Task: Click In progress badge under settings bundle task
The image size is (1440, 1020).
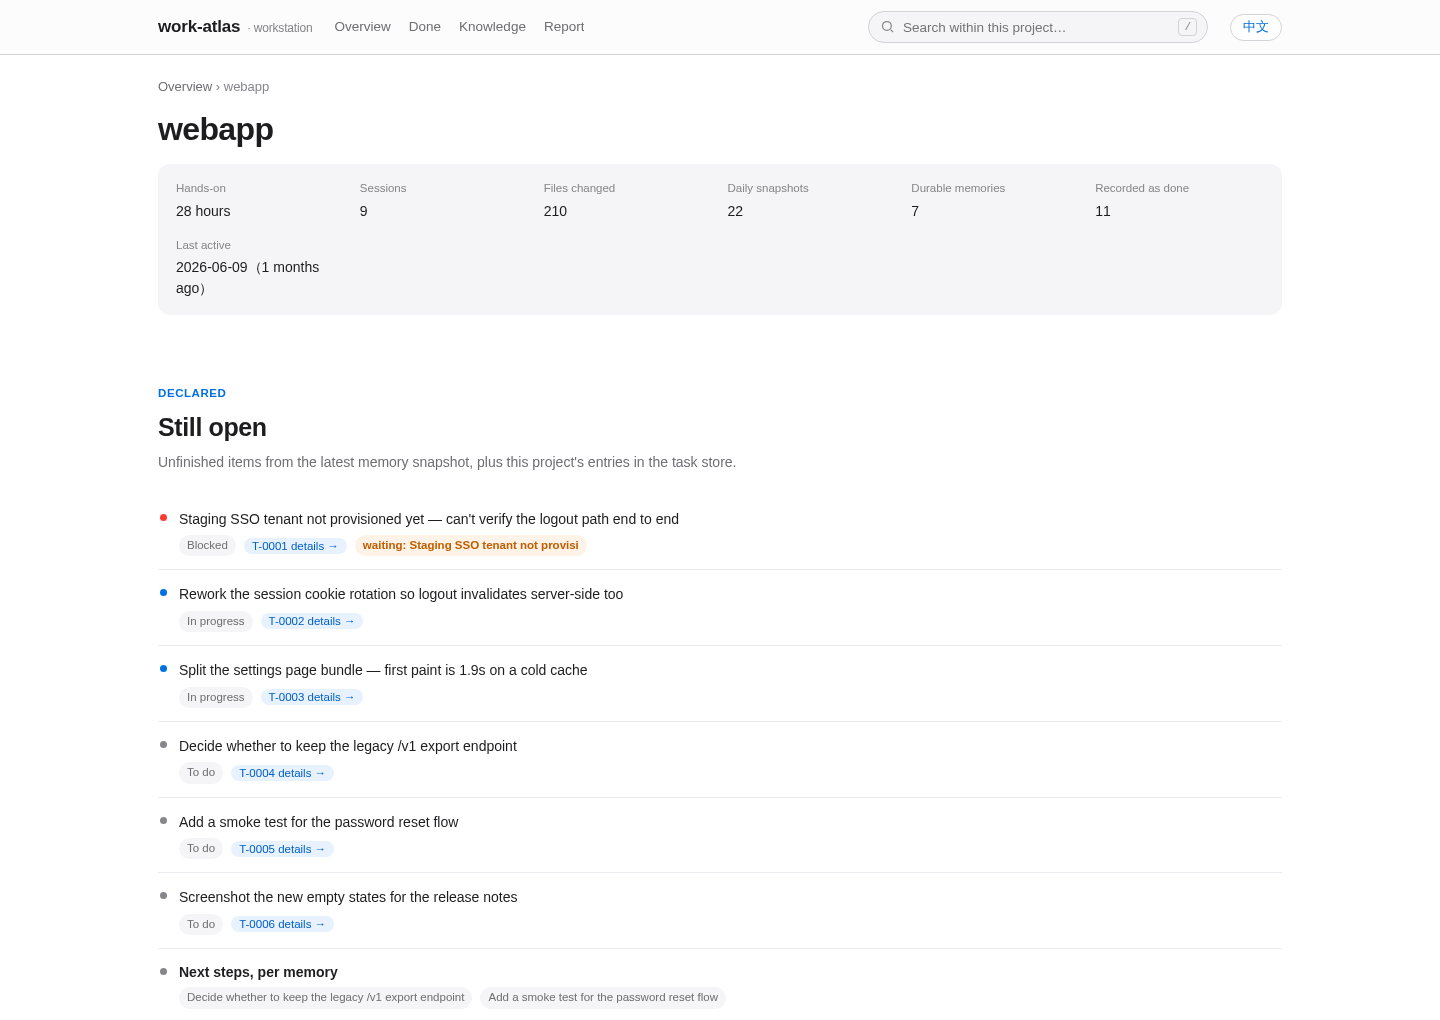Action: [216, 697]
